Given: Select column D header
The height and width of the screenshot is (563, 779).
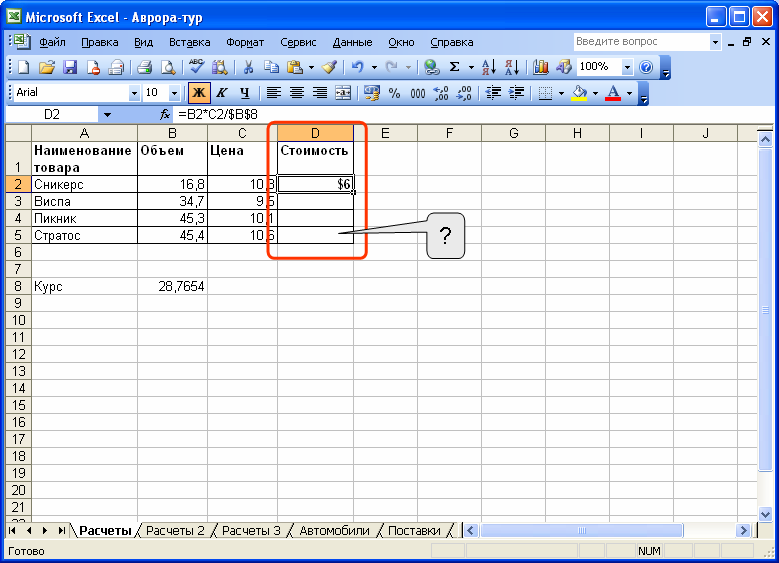Looking at the screenshot, I should pyautogui.click(x=315, y=133).
